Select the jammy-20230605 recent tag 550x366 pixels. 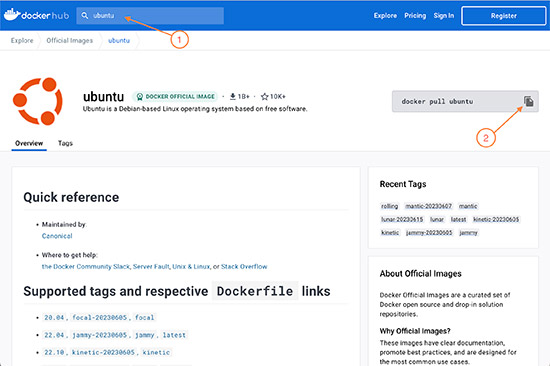[429, 233]
